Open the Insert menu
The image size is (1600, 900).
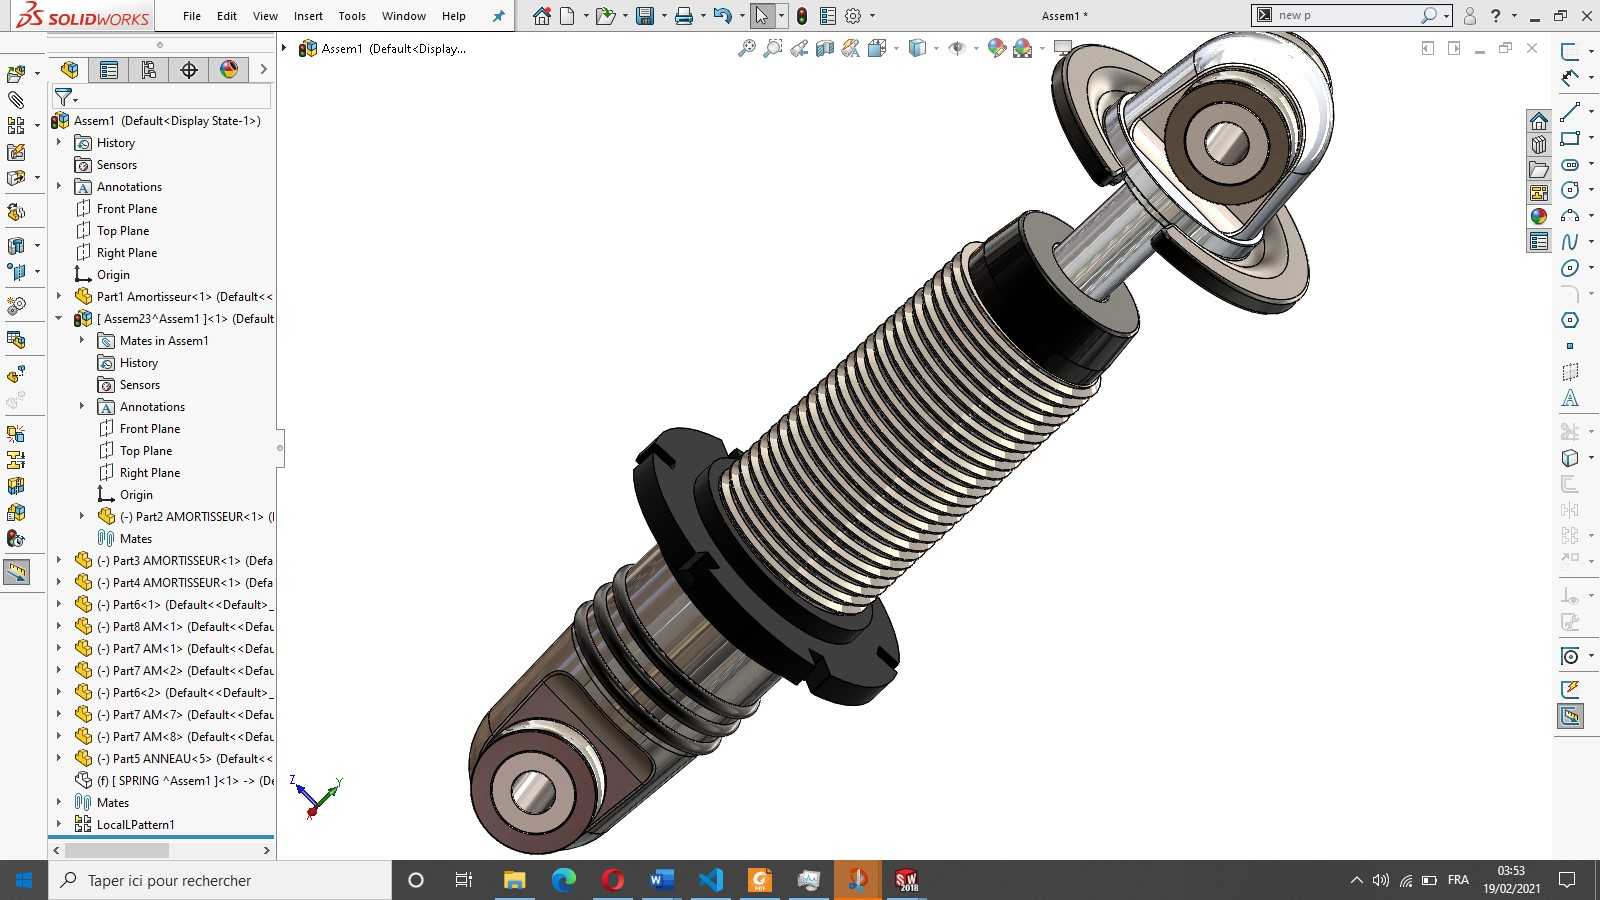pos(308,16)
